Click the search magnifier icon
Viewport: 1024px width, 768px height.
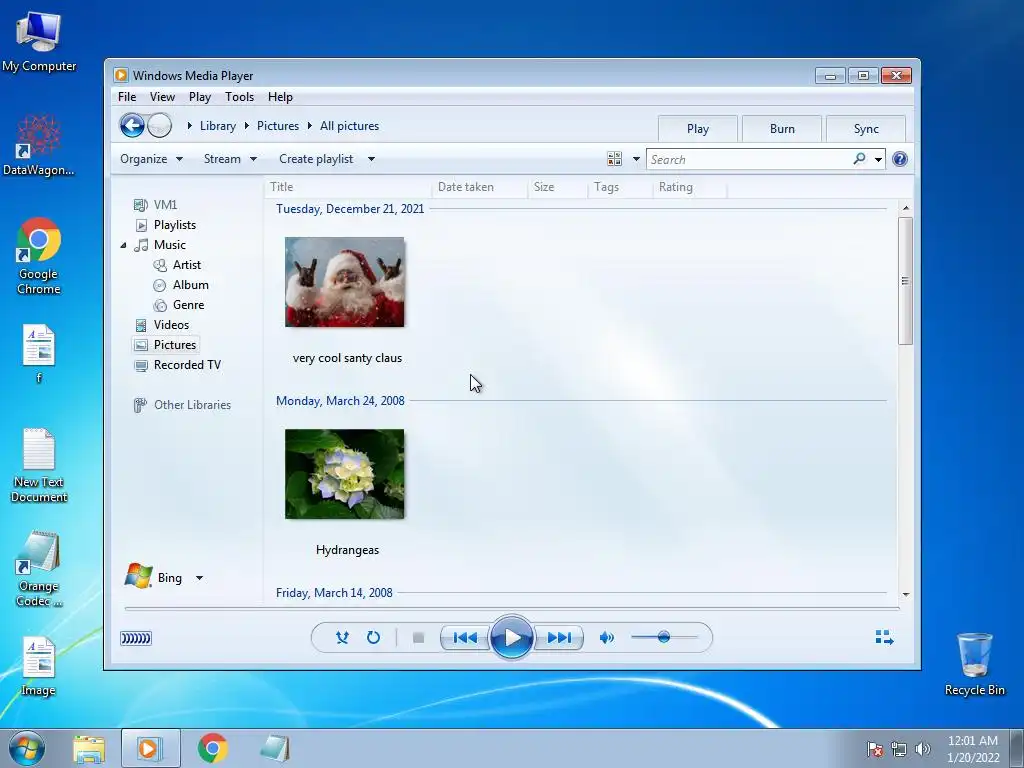pos(859,159)
